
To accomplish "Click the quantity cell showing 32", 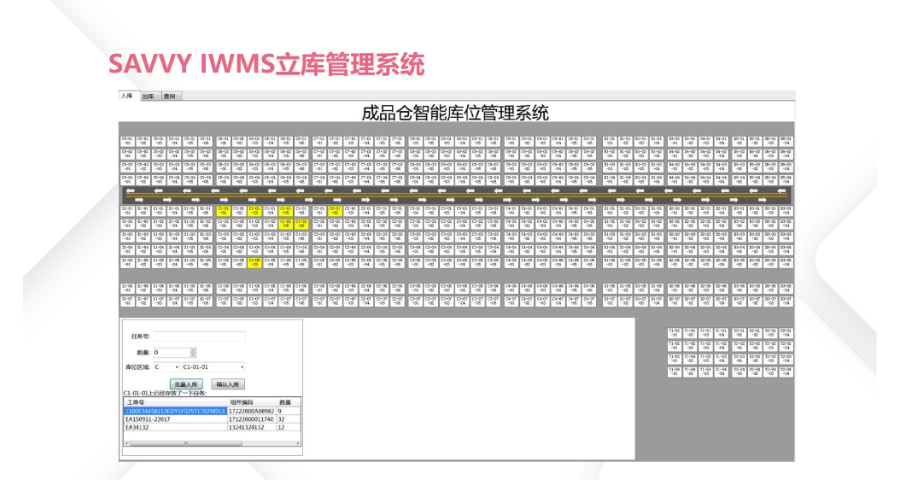I will pos(288,419).
